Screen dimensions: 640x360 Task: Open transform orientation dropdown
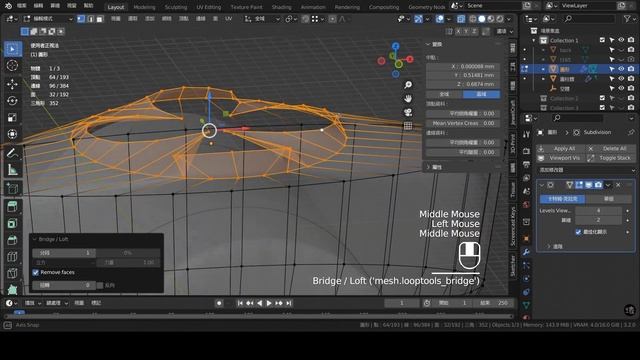pyautogui.click(x=262, y=19)
